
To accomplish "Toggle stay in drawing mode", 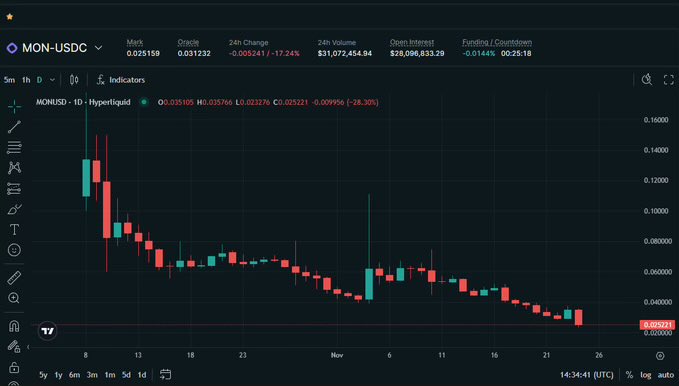I will point(14,346).
